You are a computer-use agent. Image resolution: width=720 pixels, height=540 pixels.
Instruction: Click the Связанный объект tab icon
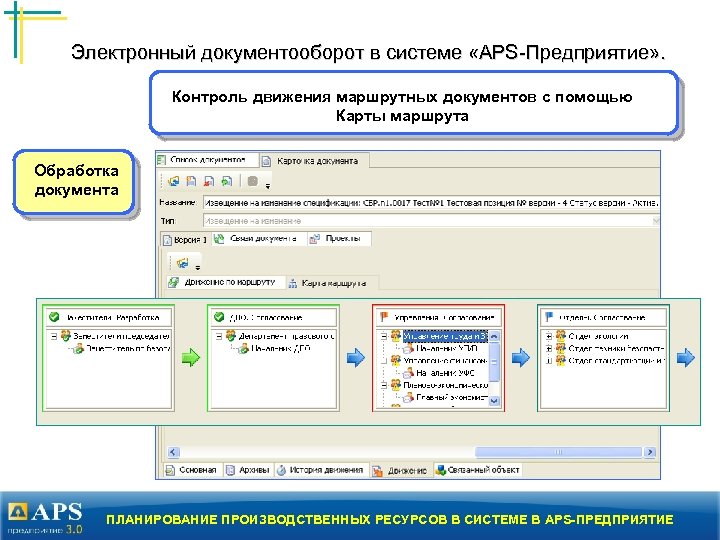pos(441,470)
